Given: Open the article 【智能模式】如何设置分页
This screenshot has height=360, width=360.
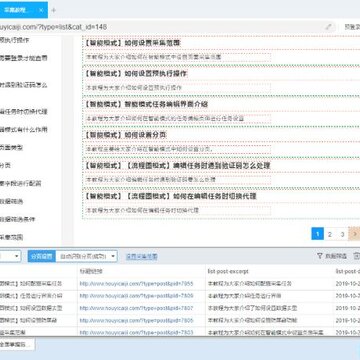Looking at the screenshot, I should click(125, 135).
